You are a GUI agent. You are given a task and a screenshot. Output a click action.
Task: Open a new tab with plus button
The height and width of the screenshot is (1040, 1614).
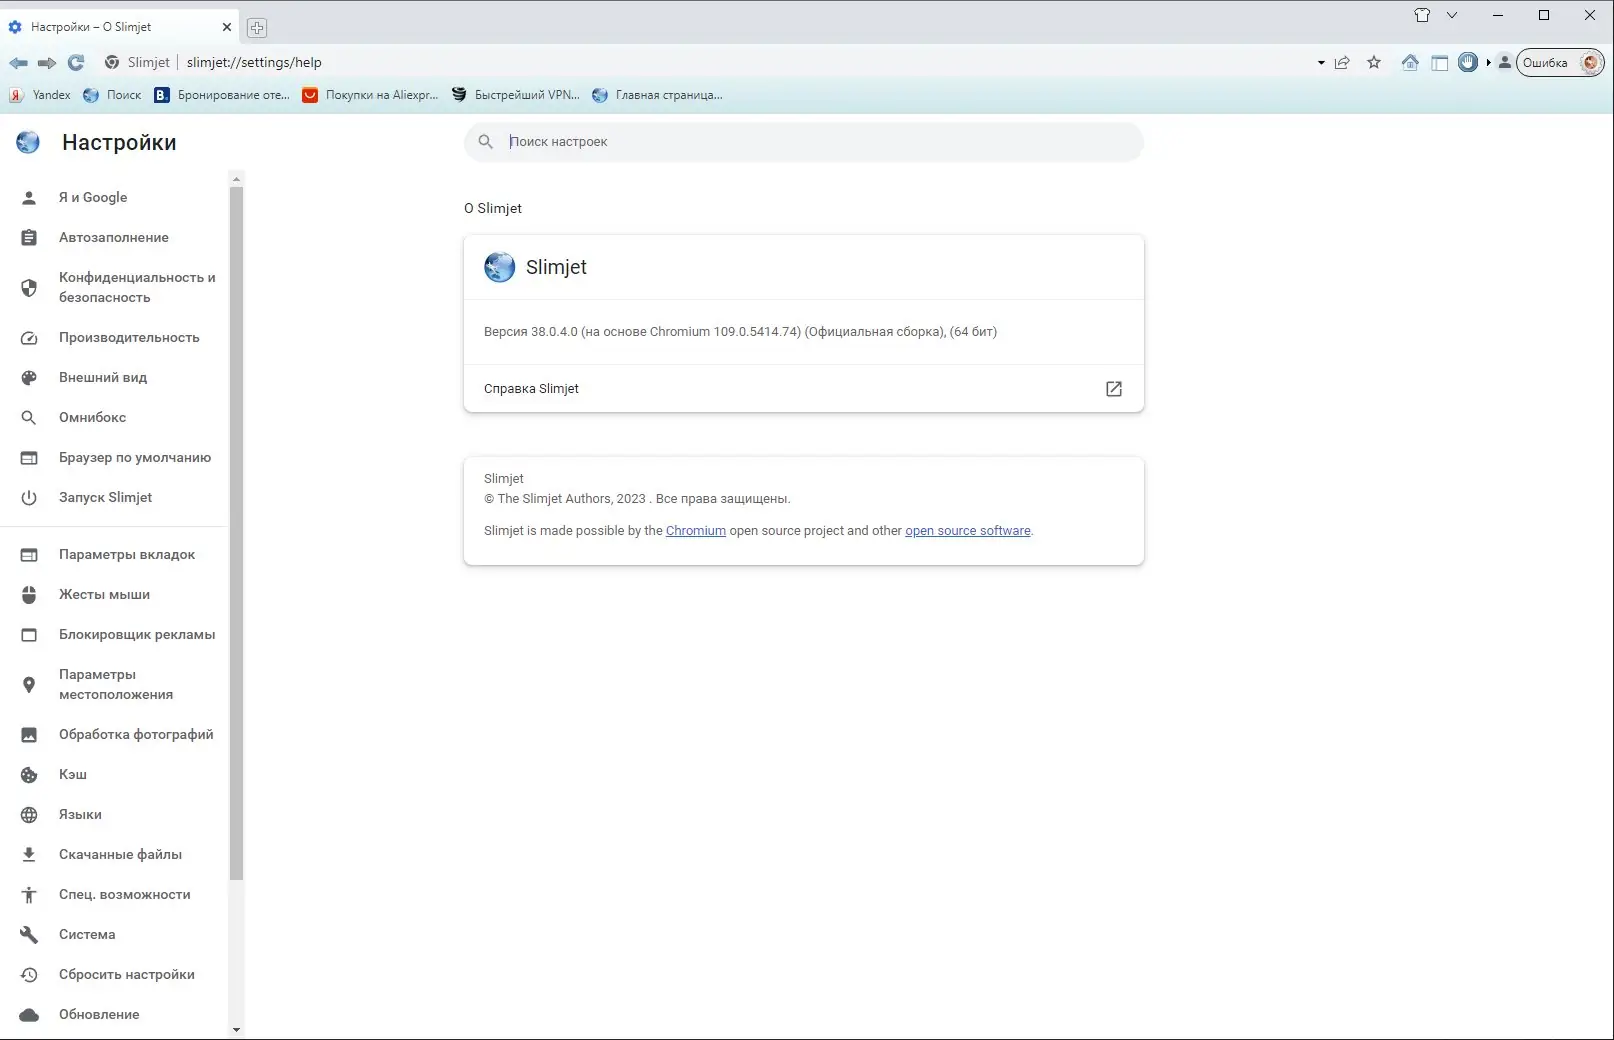click(257, 28)
